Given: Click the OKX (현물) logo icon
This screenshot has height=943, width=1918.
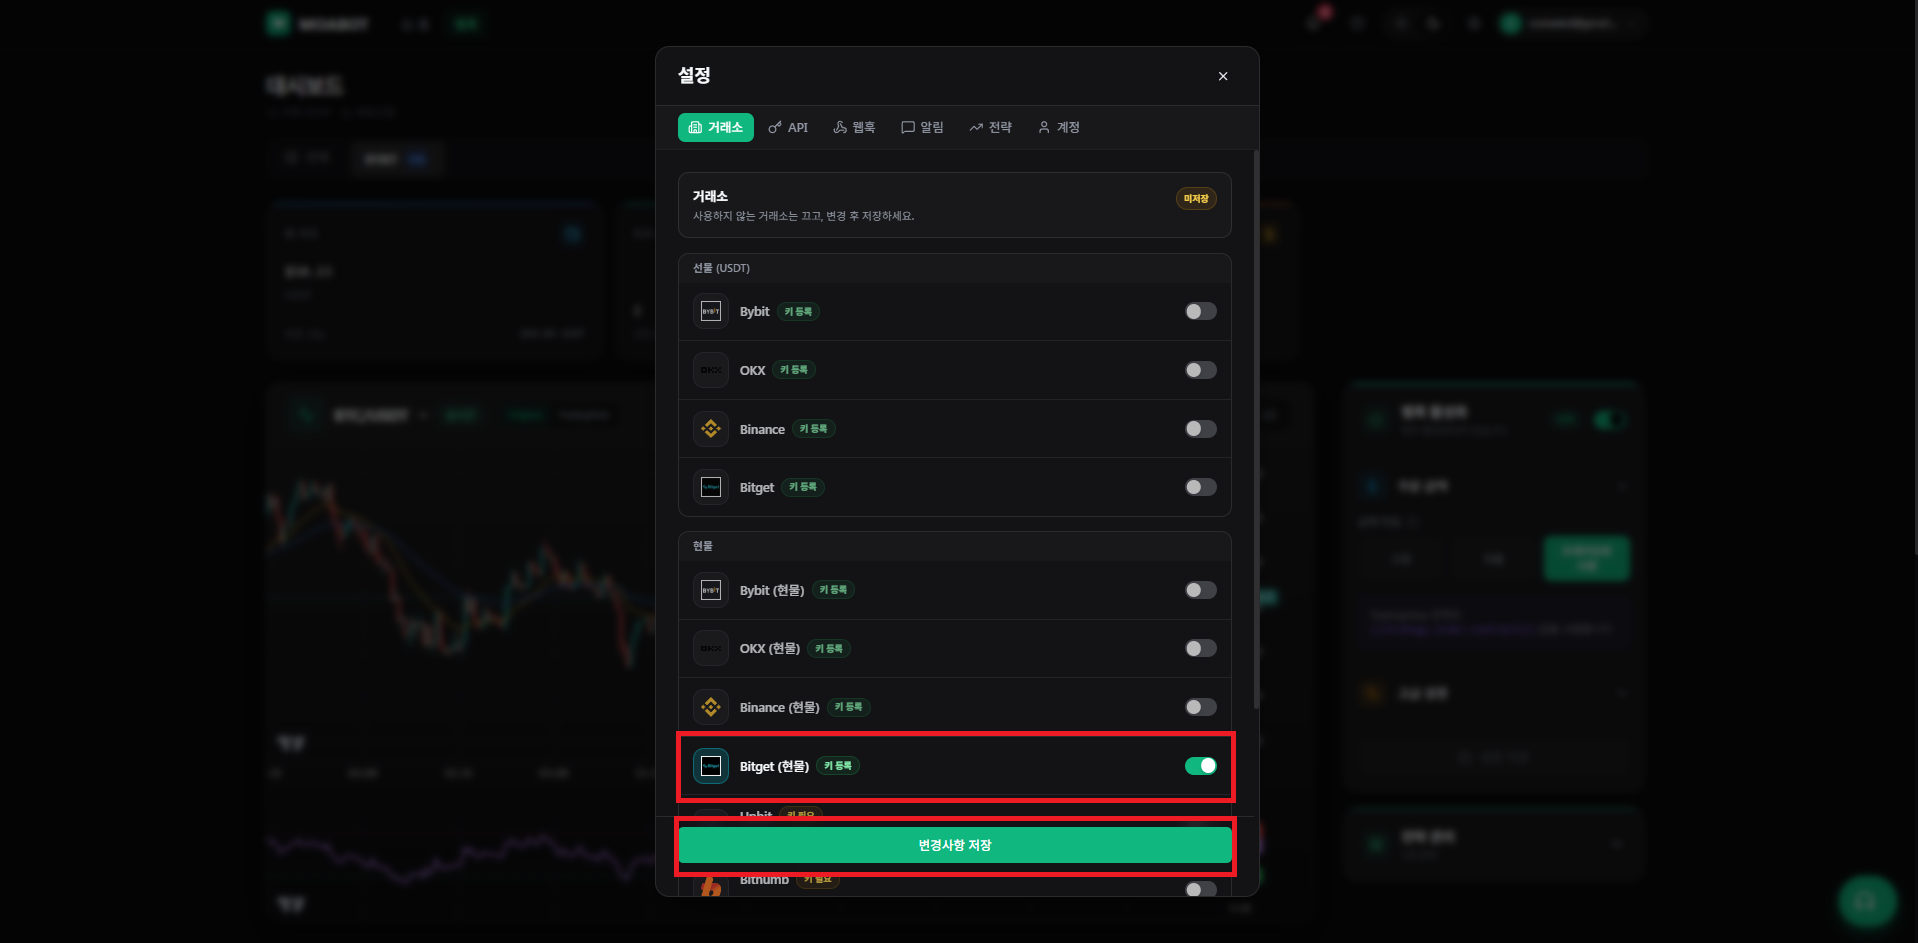Looking at the screenshot, I should pos(711,649).
